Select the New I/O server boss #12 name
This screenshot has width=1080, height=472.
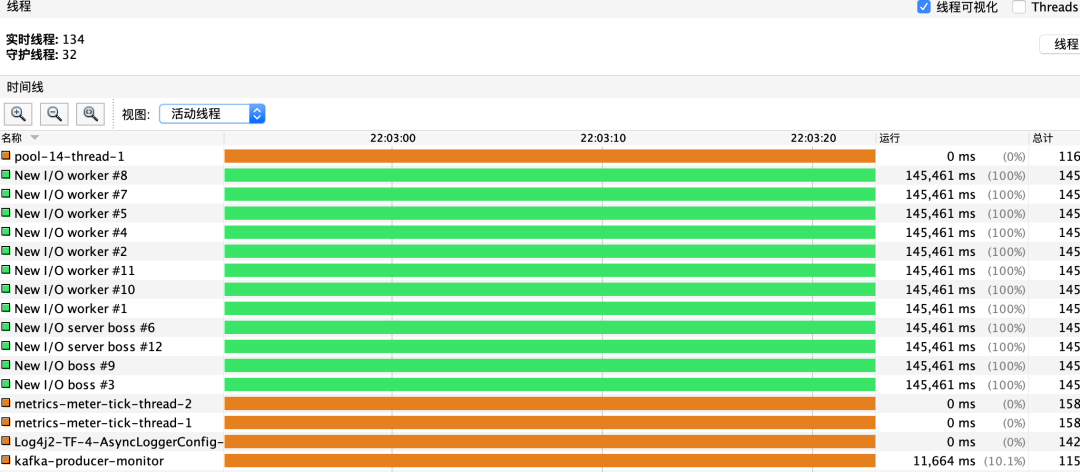(x=88, y=347)
